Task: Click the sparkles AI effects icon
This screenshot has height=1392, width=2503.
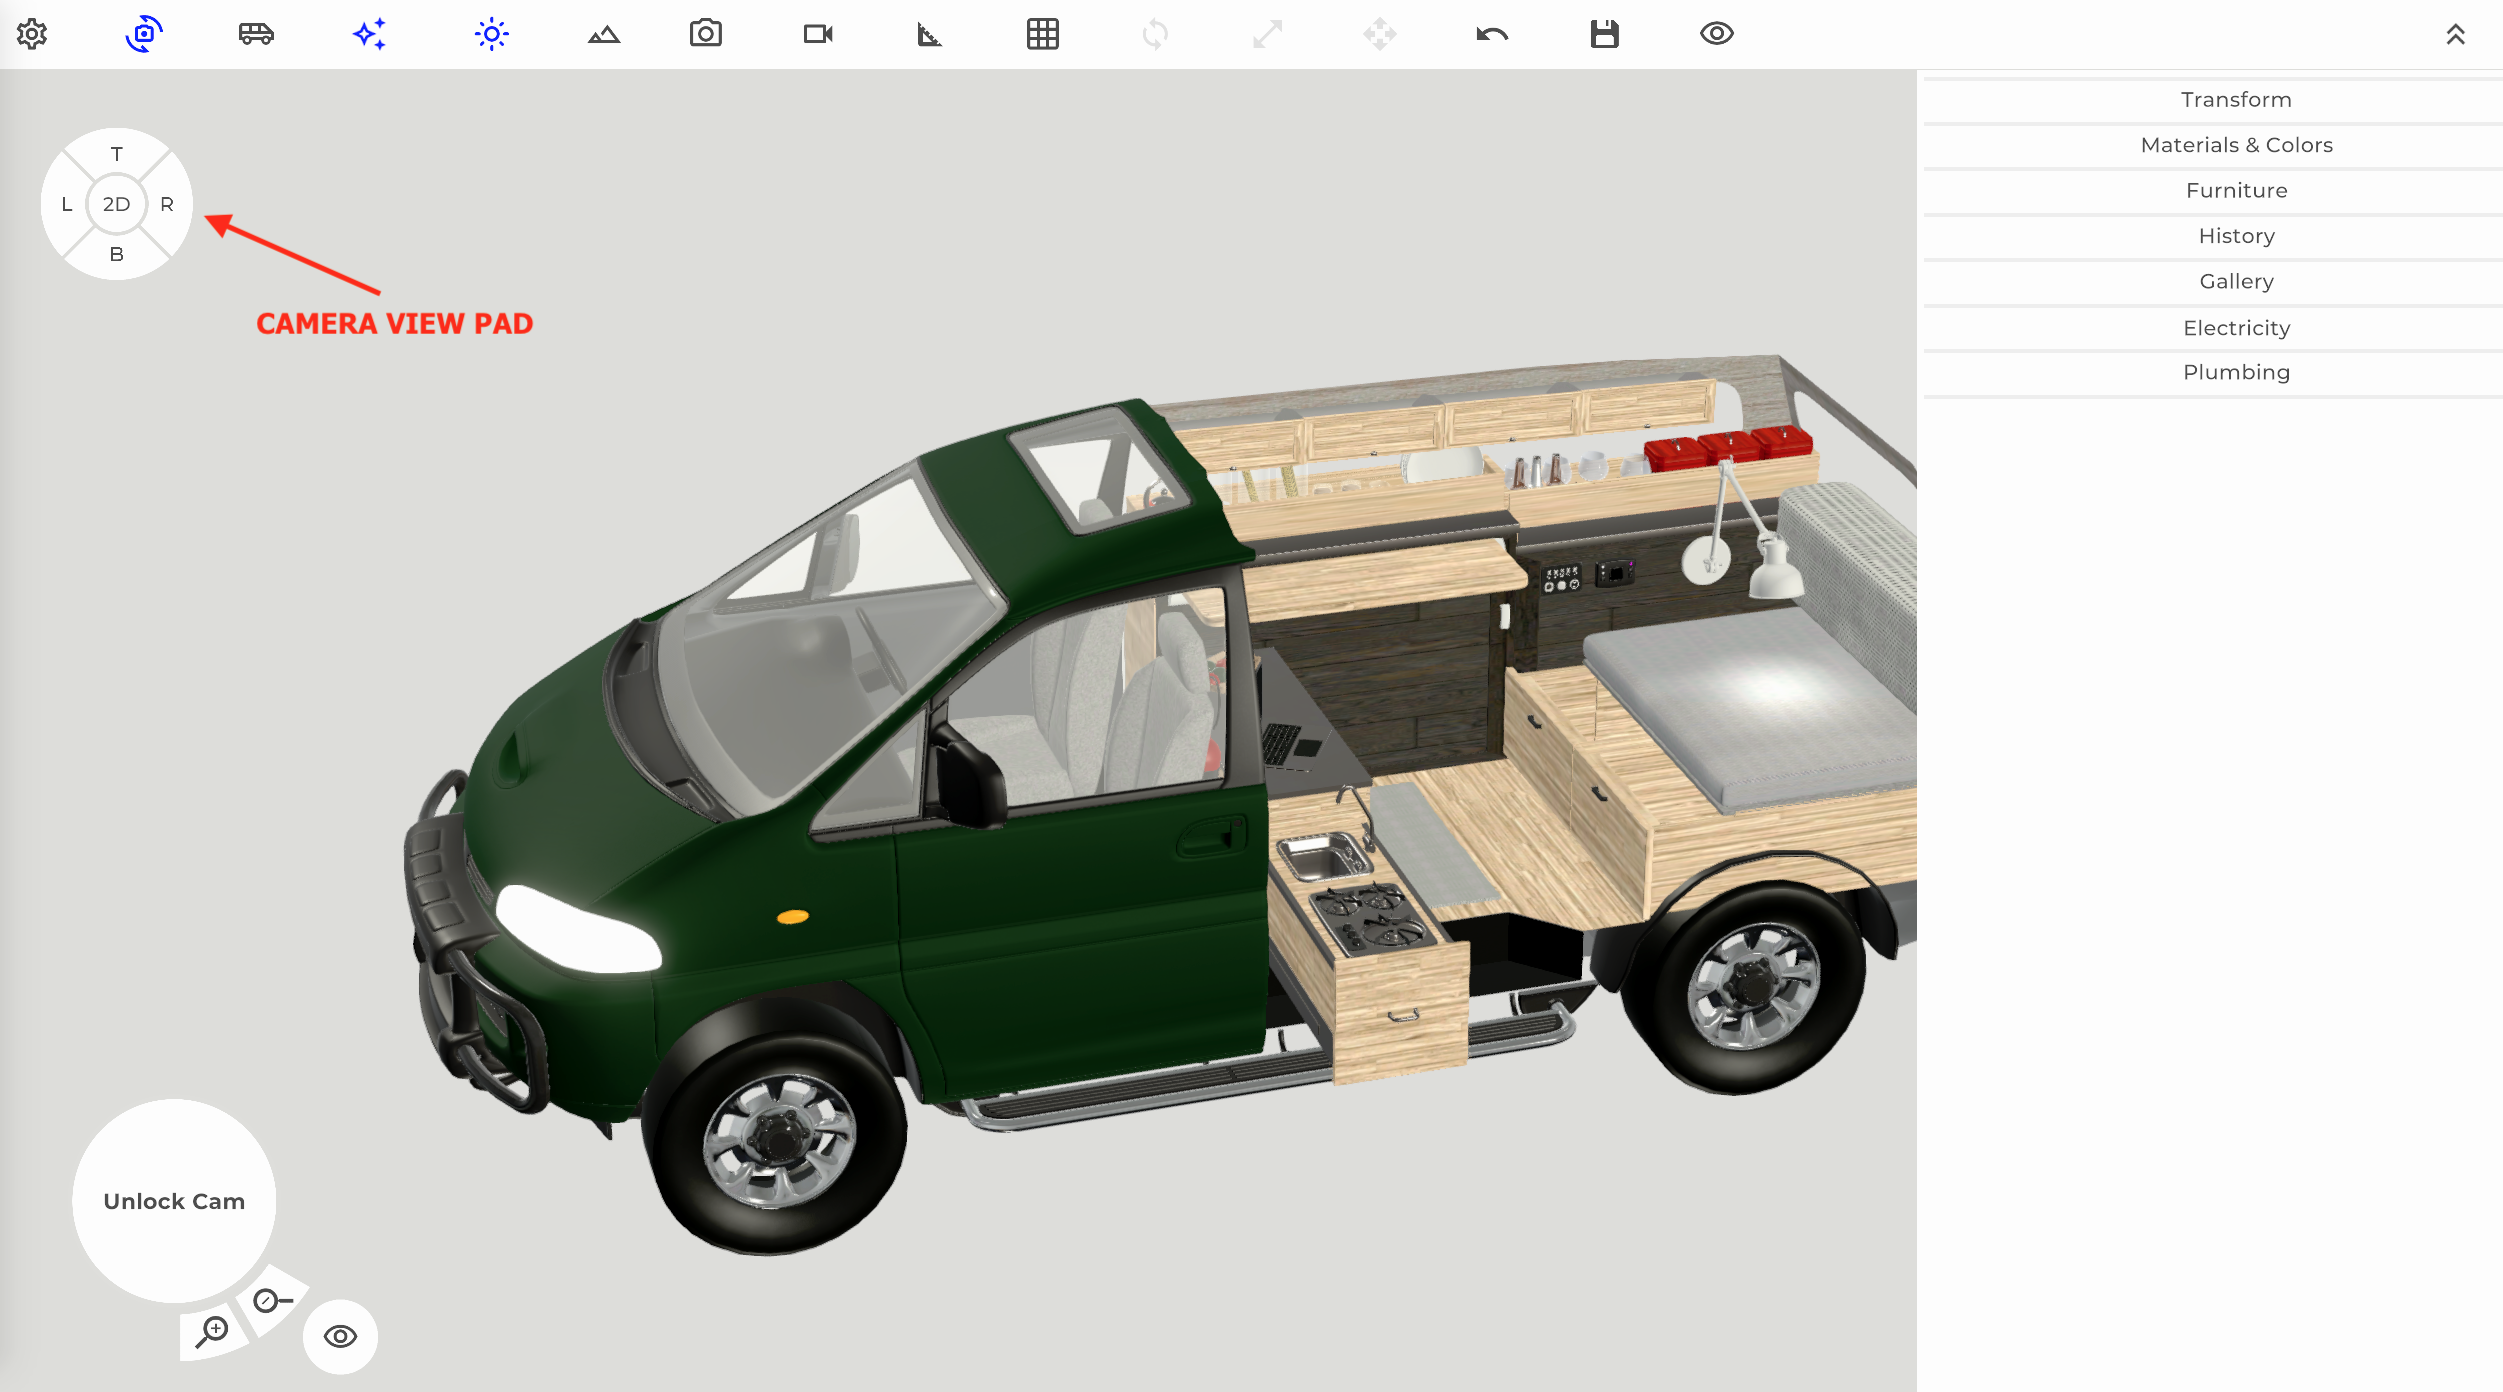Action: 369,33
